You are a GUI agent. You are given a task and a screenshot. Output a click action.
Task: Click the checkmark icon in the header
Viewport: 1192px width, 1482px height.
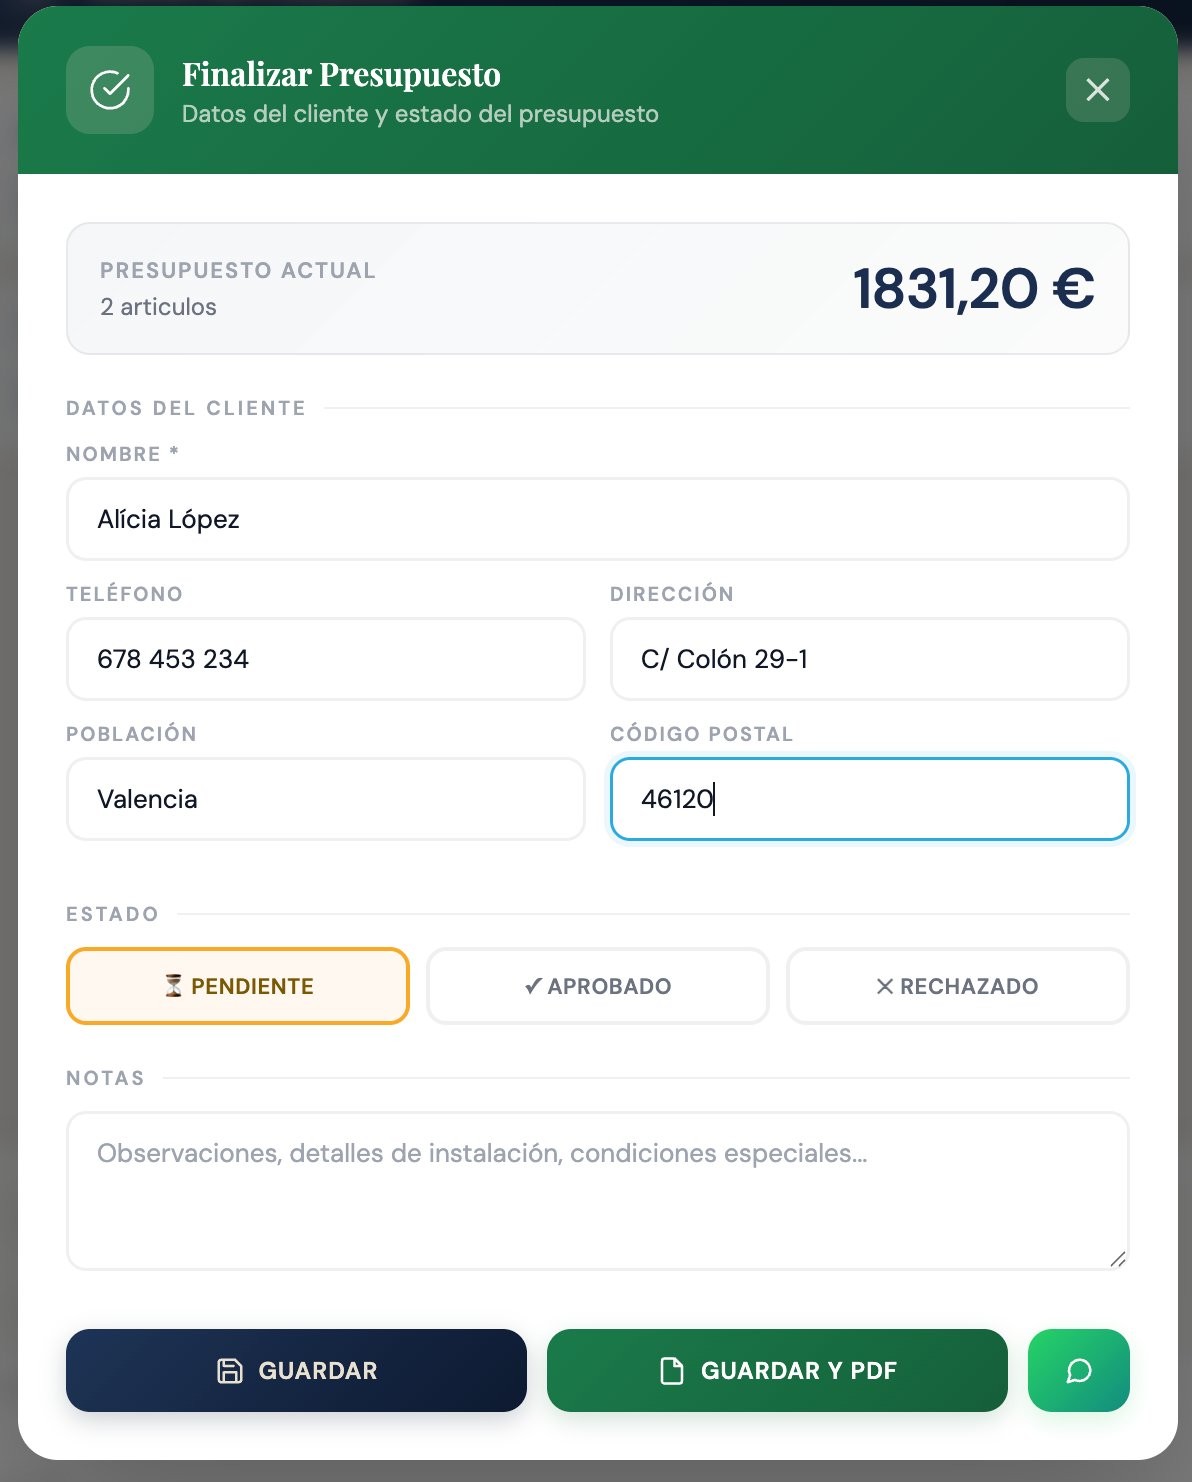[x=110, y=90]
